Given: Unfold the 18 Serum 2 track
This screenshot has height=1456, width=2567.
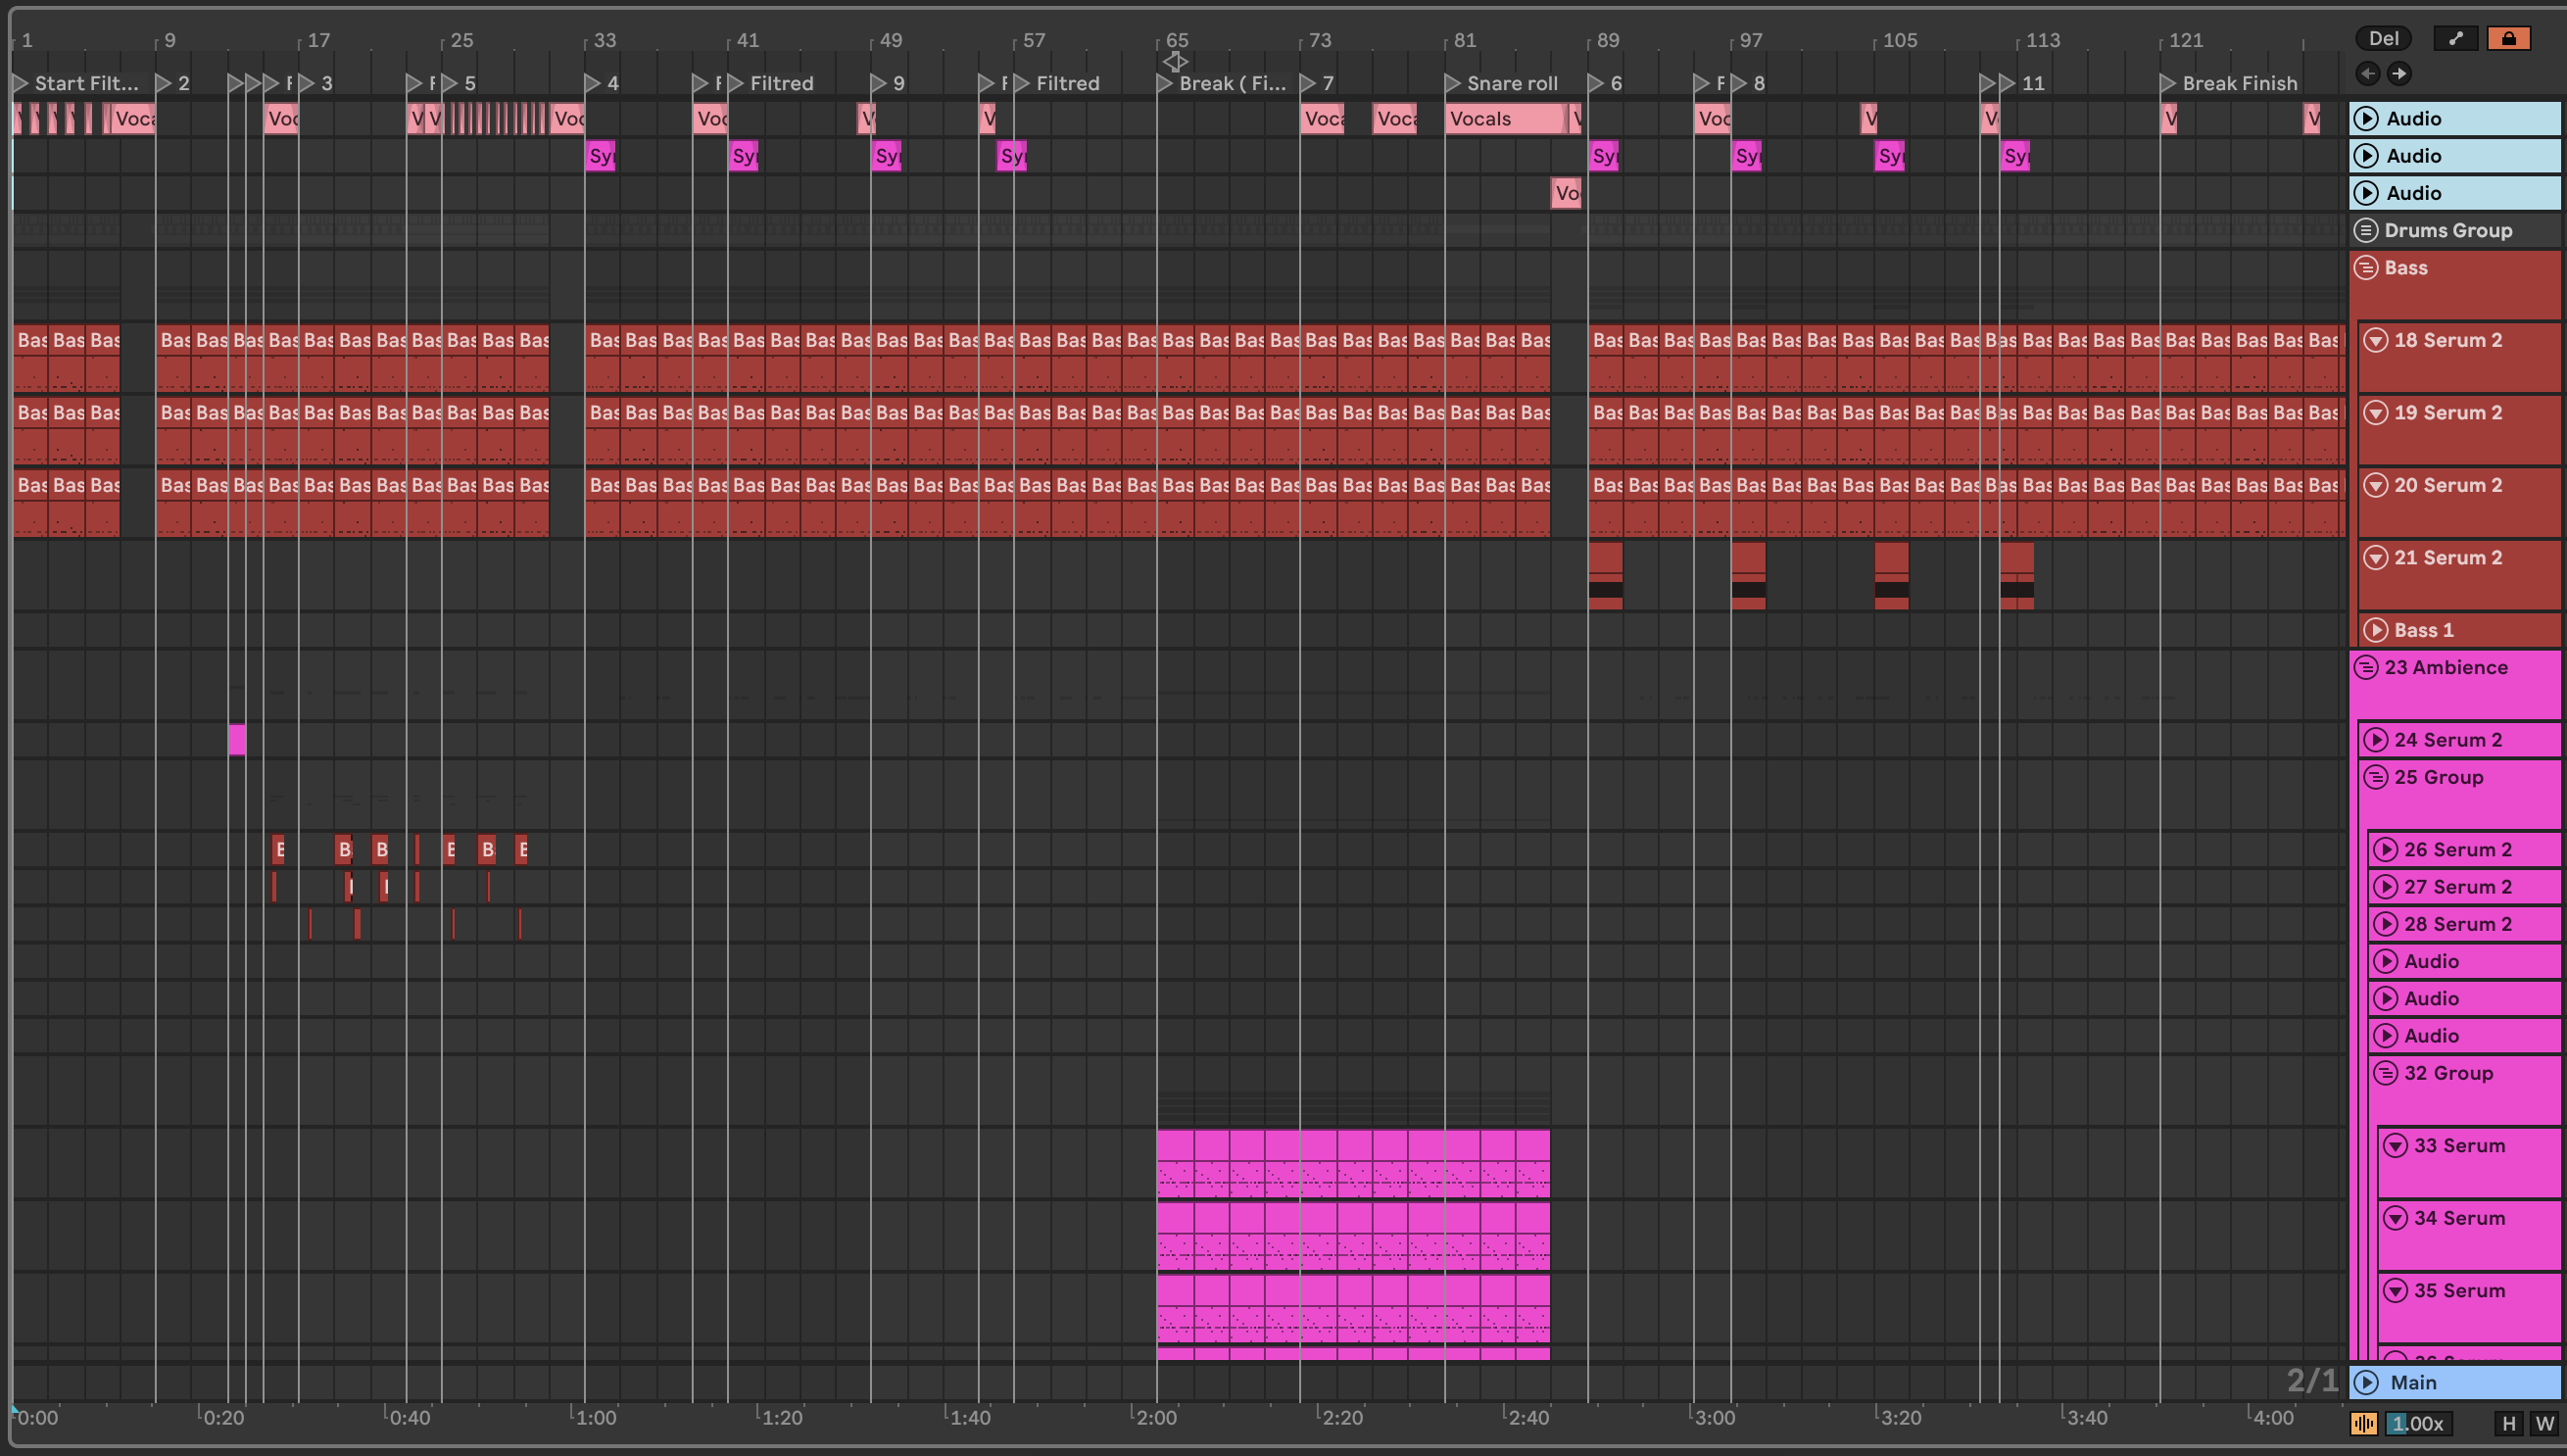Looking at the screenshot, I should pyautogui.click(x=2376, y=340).
